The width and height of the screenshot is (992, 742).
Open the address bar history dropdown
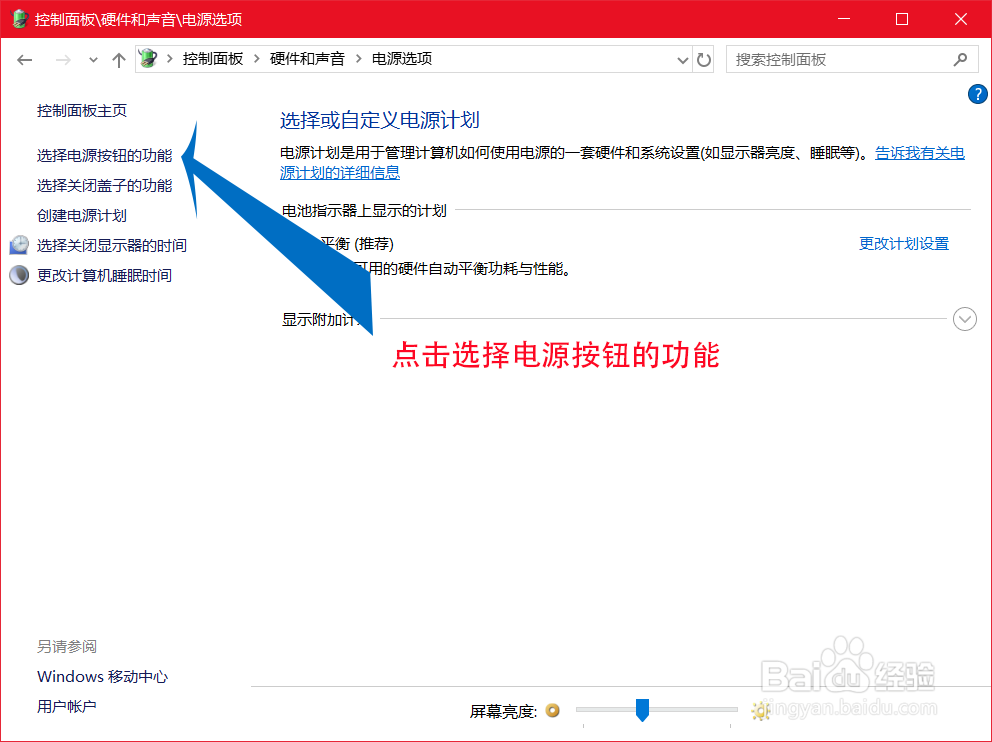pos(682,59)
